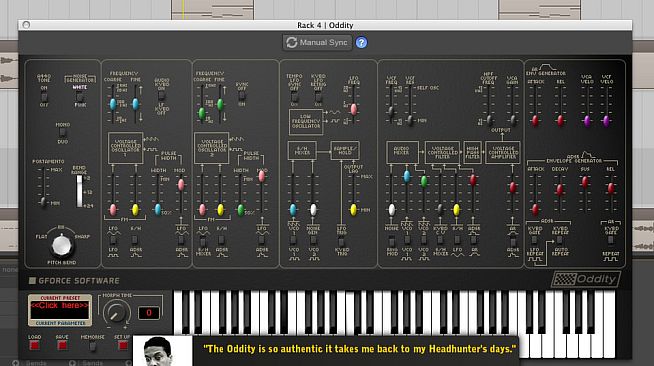Click the VCA Gain slider
Screen dimensions: 654x366
513,120
